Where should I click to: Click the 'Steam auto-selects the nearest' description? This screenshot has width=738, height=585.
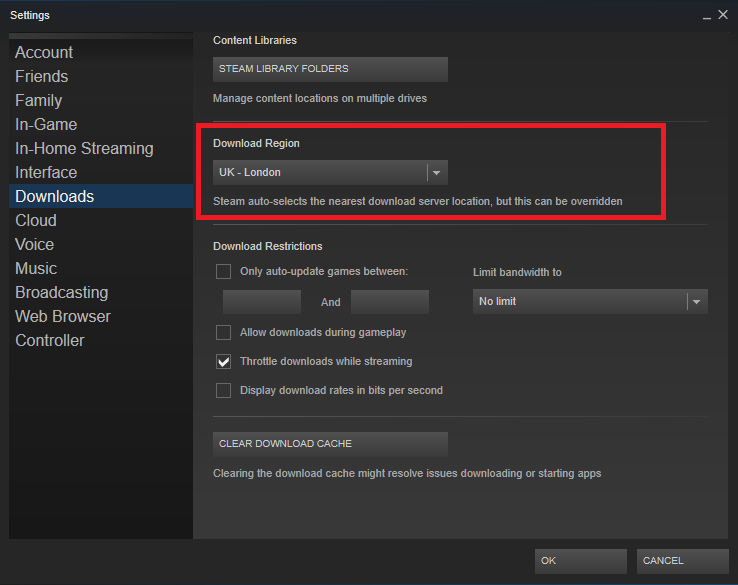[x=417, y=201]
